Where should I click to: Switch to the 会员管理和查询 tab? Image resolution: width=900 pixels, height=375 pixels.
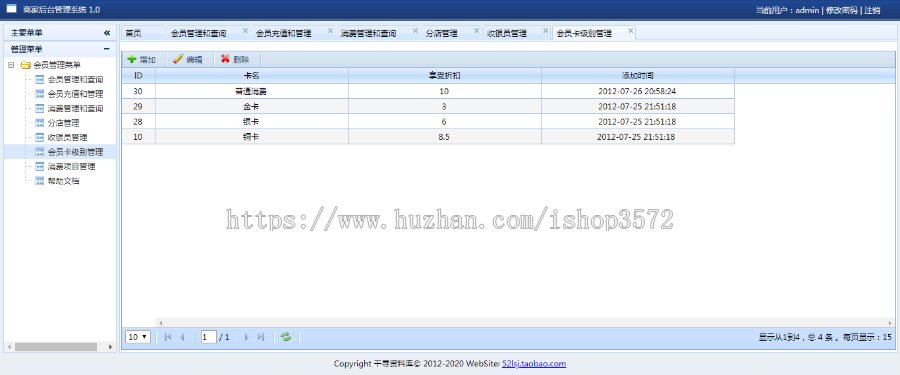(x=199, y=33)
